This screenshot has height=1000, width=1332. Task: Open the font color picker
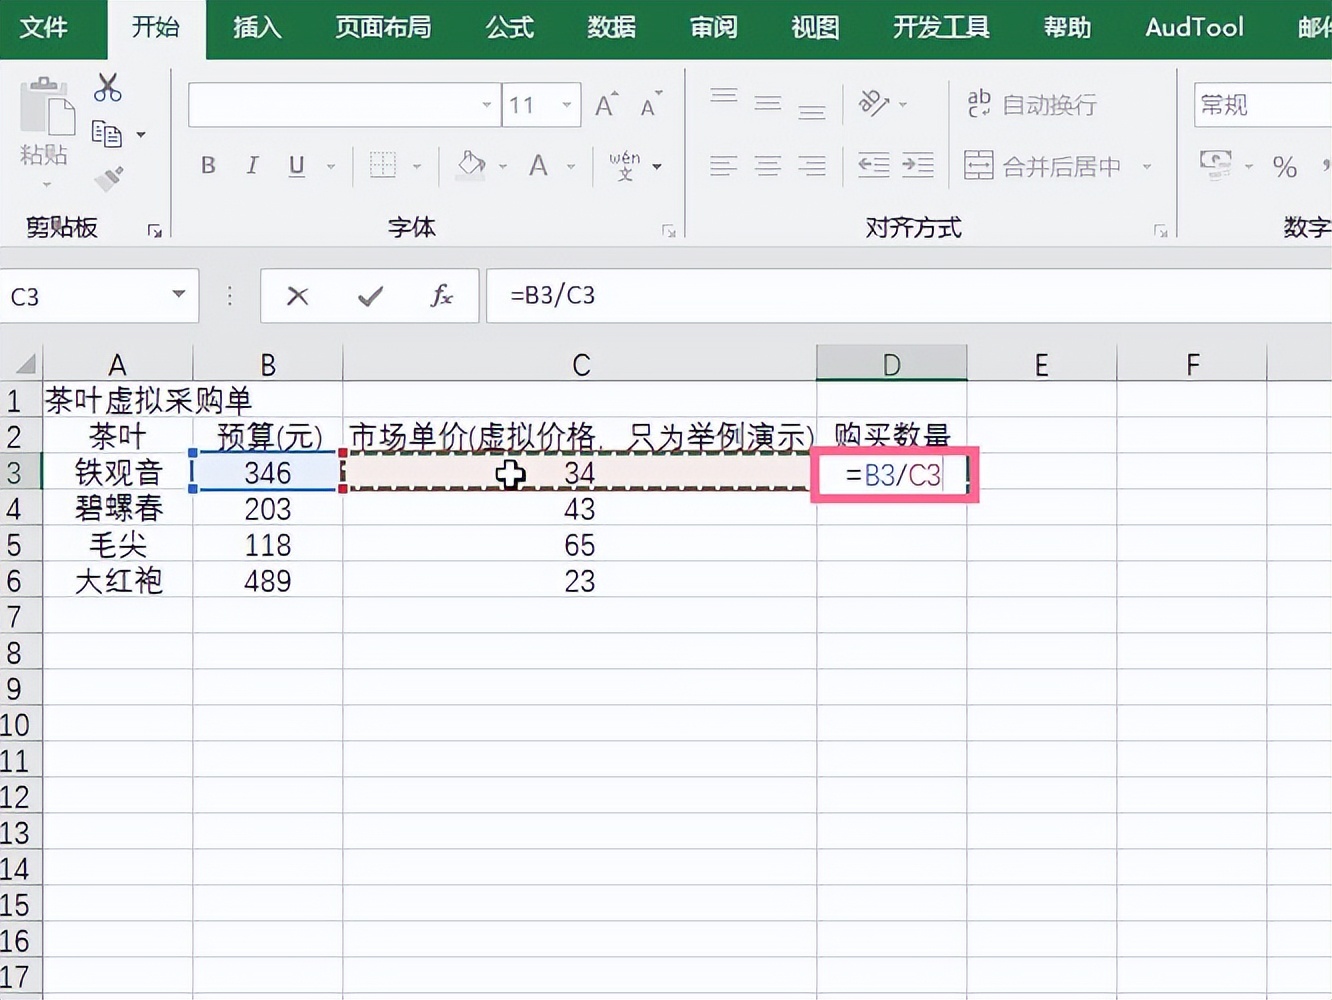tap(540, 166)
